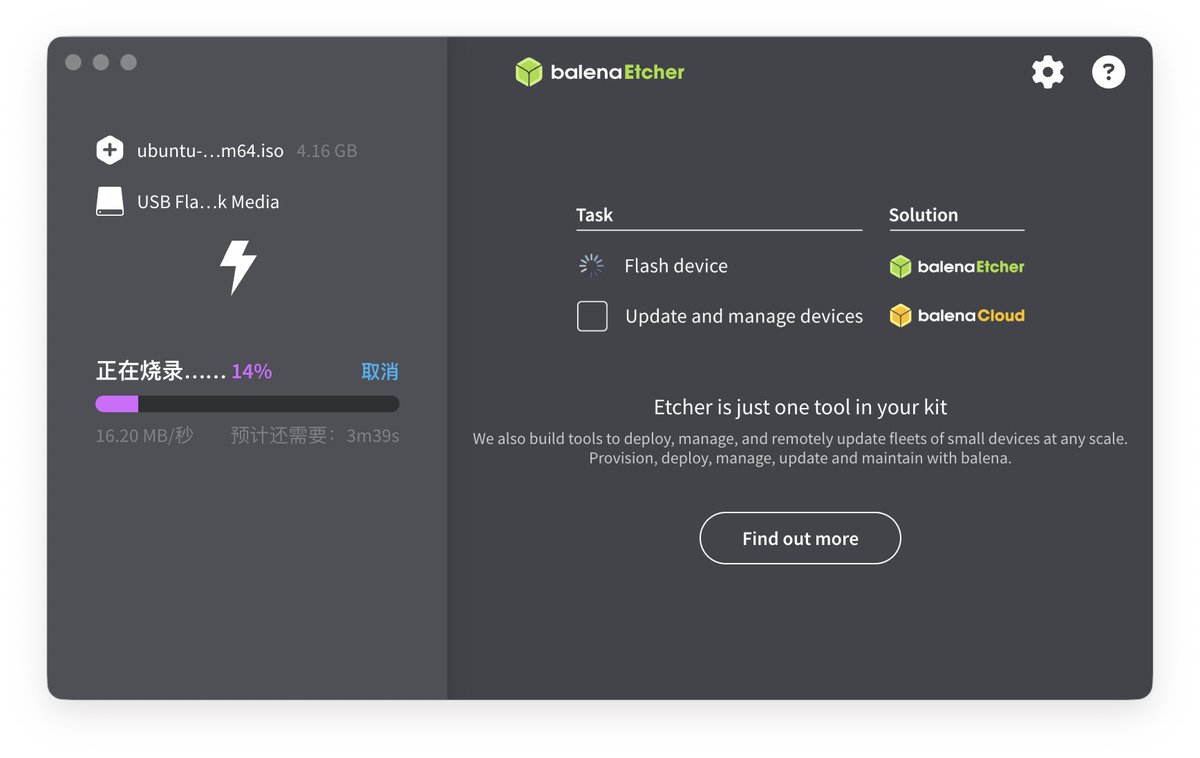This screenshot has height=758, width=1200.
Task: Check the Update and manage devices box
Action: pos(592,316)
